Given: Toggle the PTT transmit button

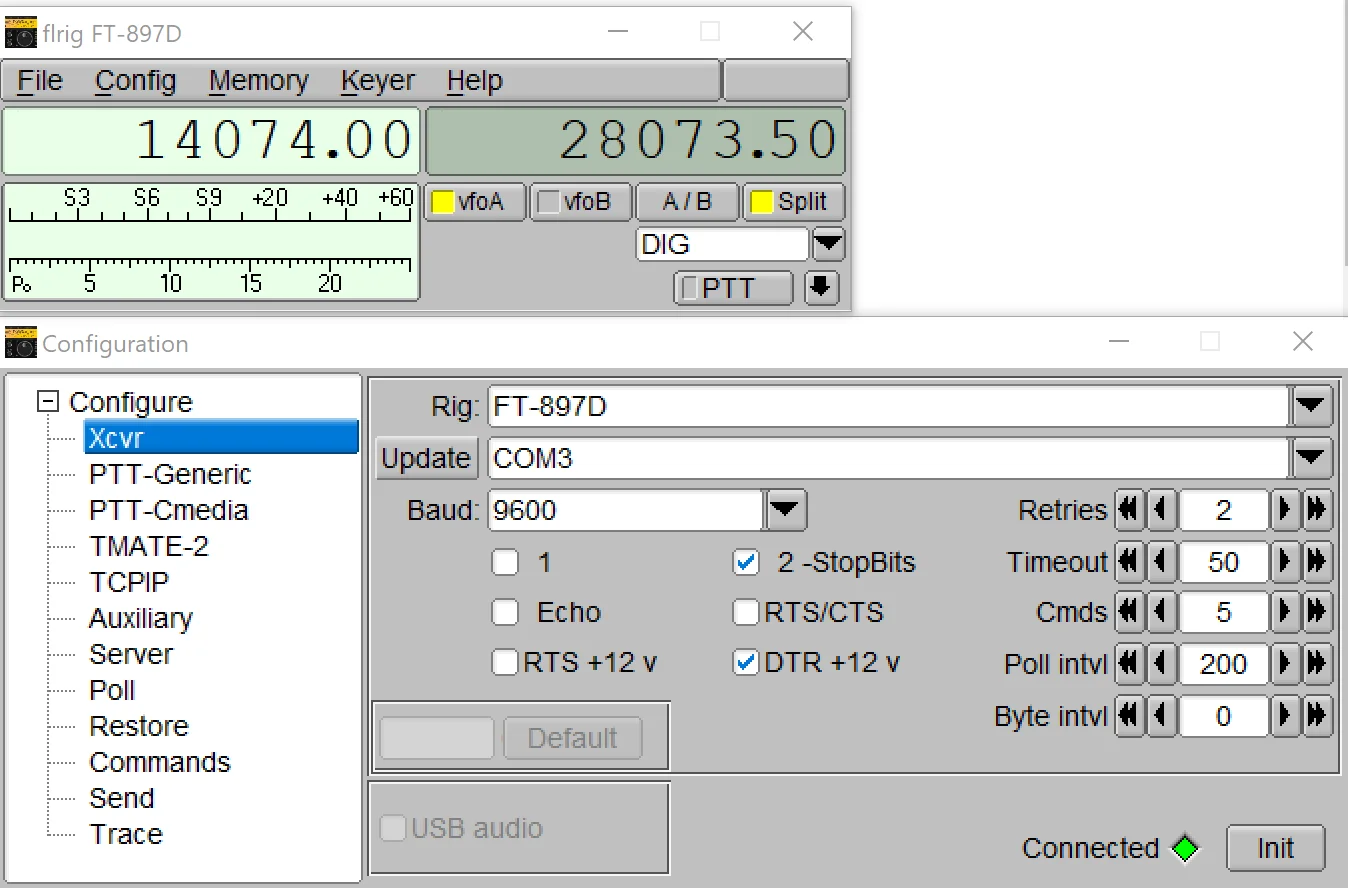Looking at the screenshot, I should point(733,289).
